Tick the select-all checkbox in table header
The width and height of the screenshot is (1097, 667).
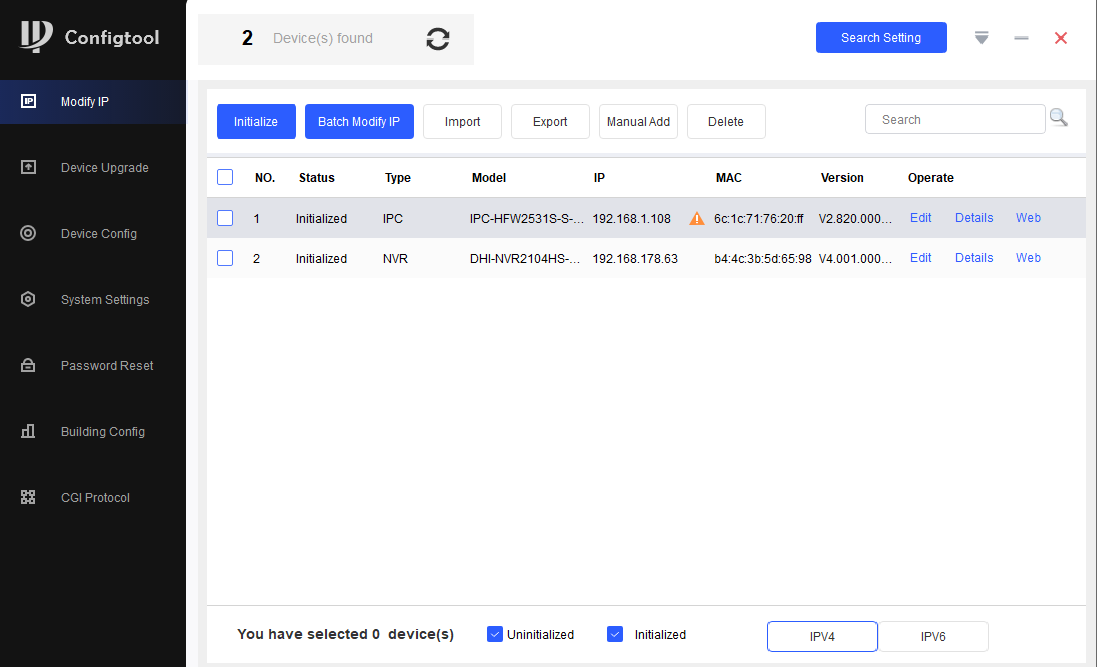click(225, 177)
